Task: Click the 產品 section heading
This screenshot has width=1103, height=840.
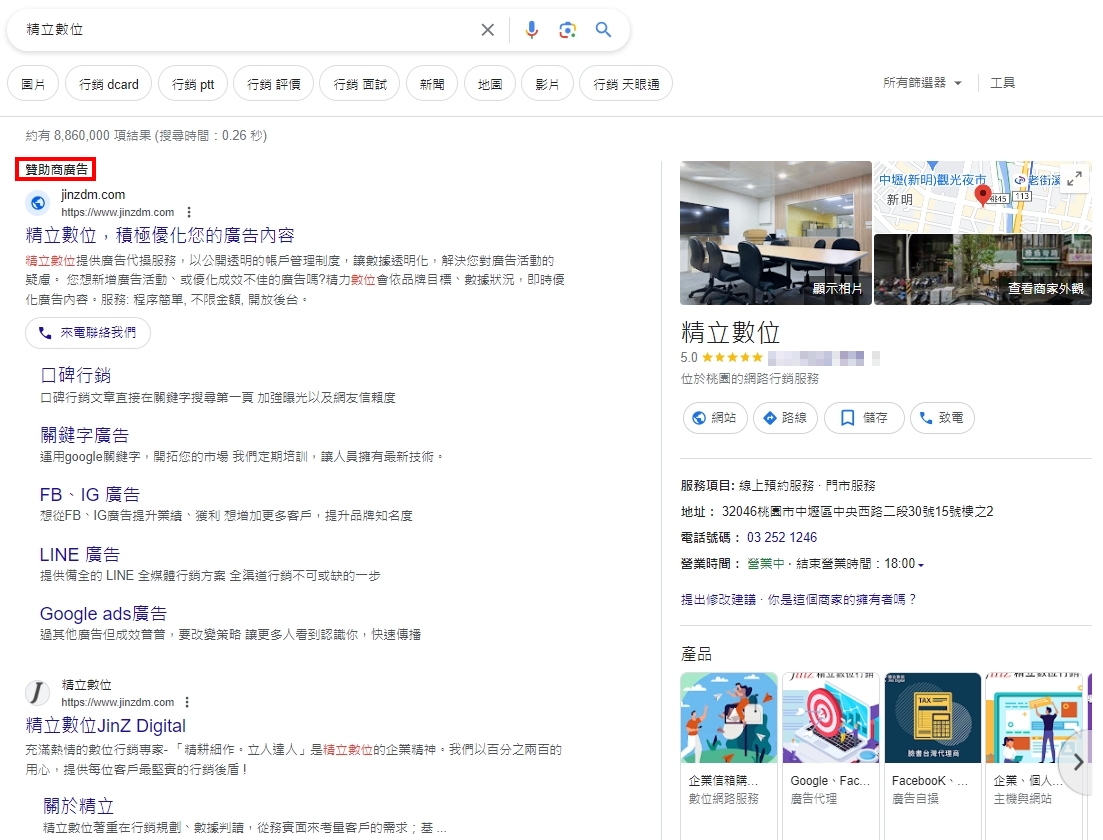Action: pos(696,654)
